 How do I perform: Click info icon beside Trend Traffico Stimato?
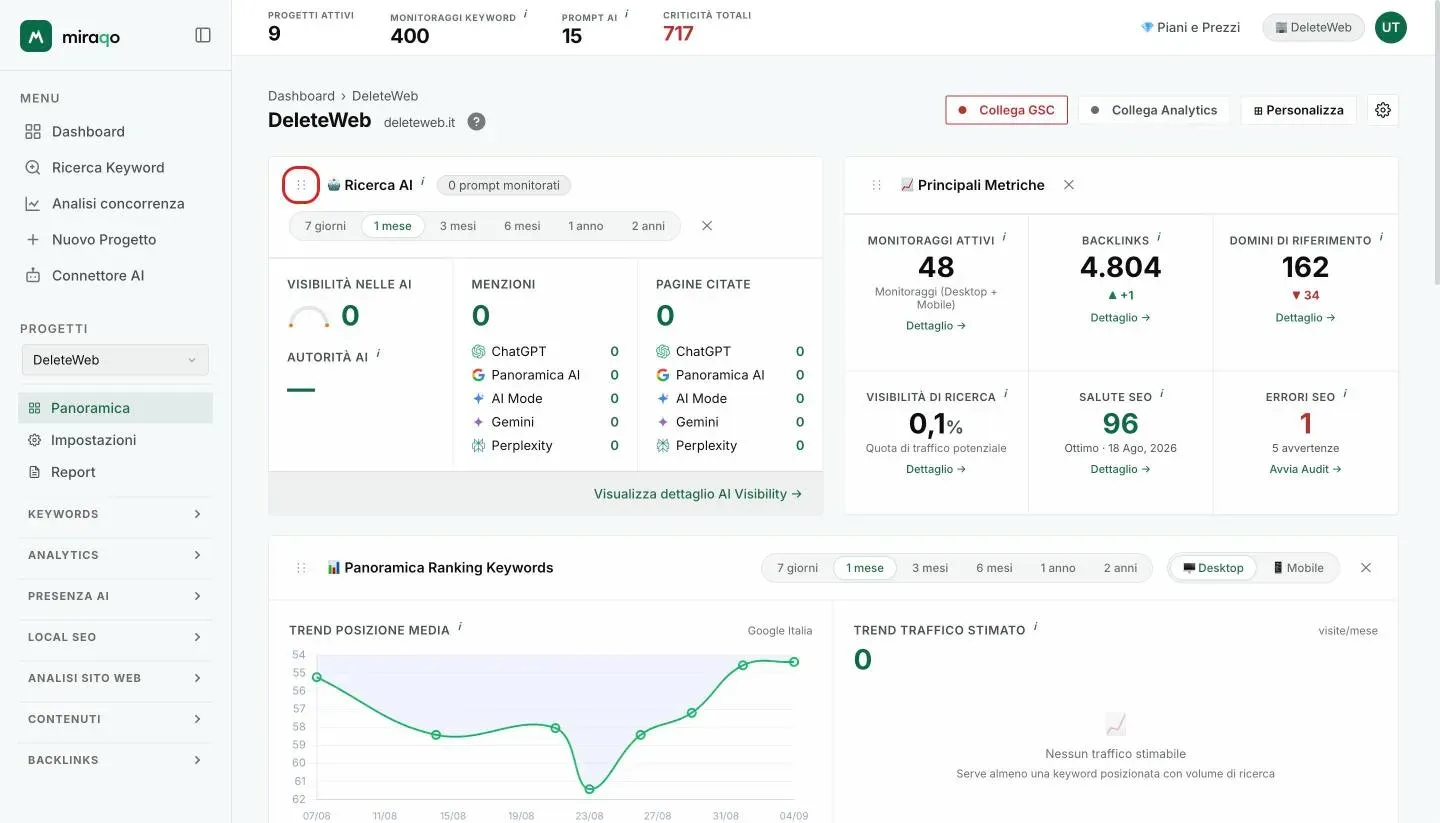point(1035,627)
